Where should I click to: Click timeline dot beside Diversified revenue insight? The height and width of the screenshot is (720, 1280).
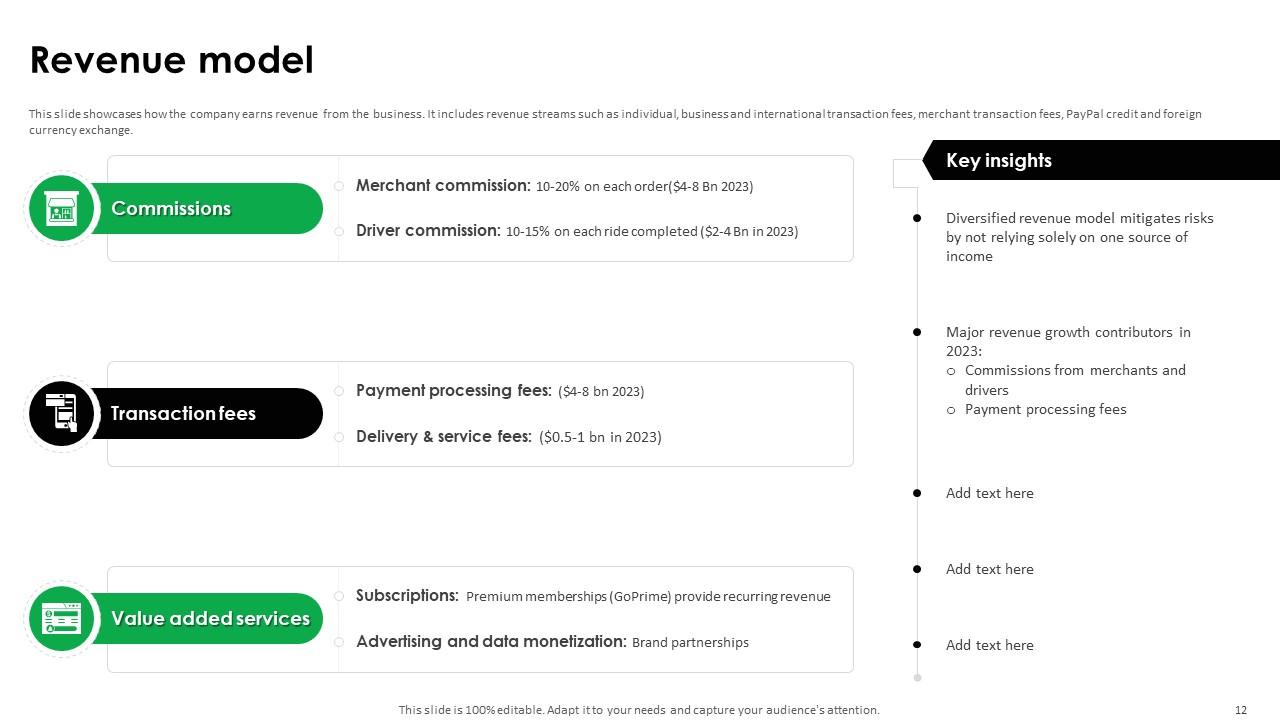tap(917, 218)
